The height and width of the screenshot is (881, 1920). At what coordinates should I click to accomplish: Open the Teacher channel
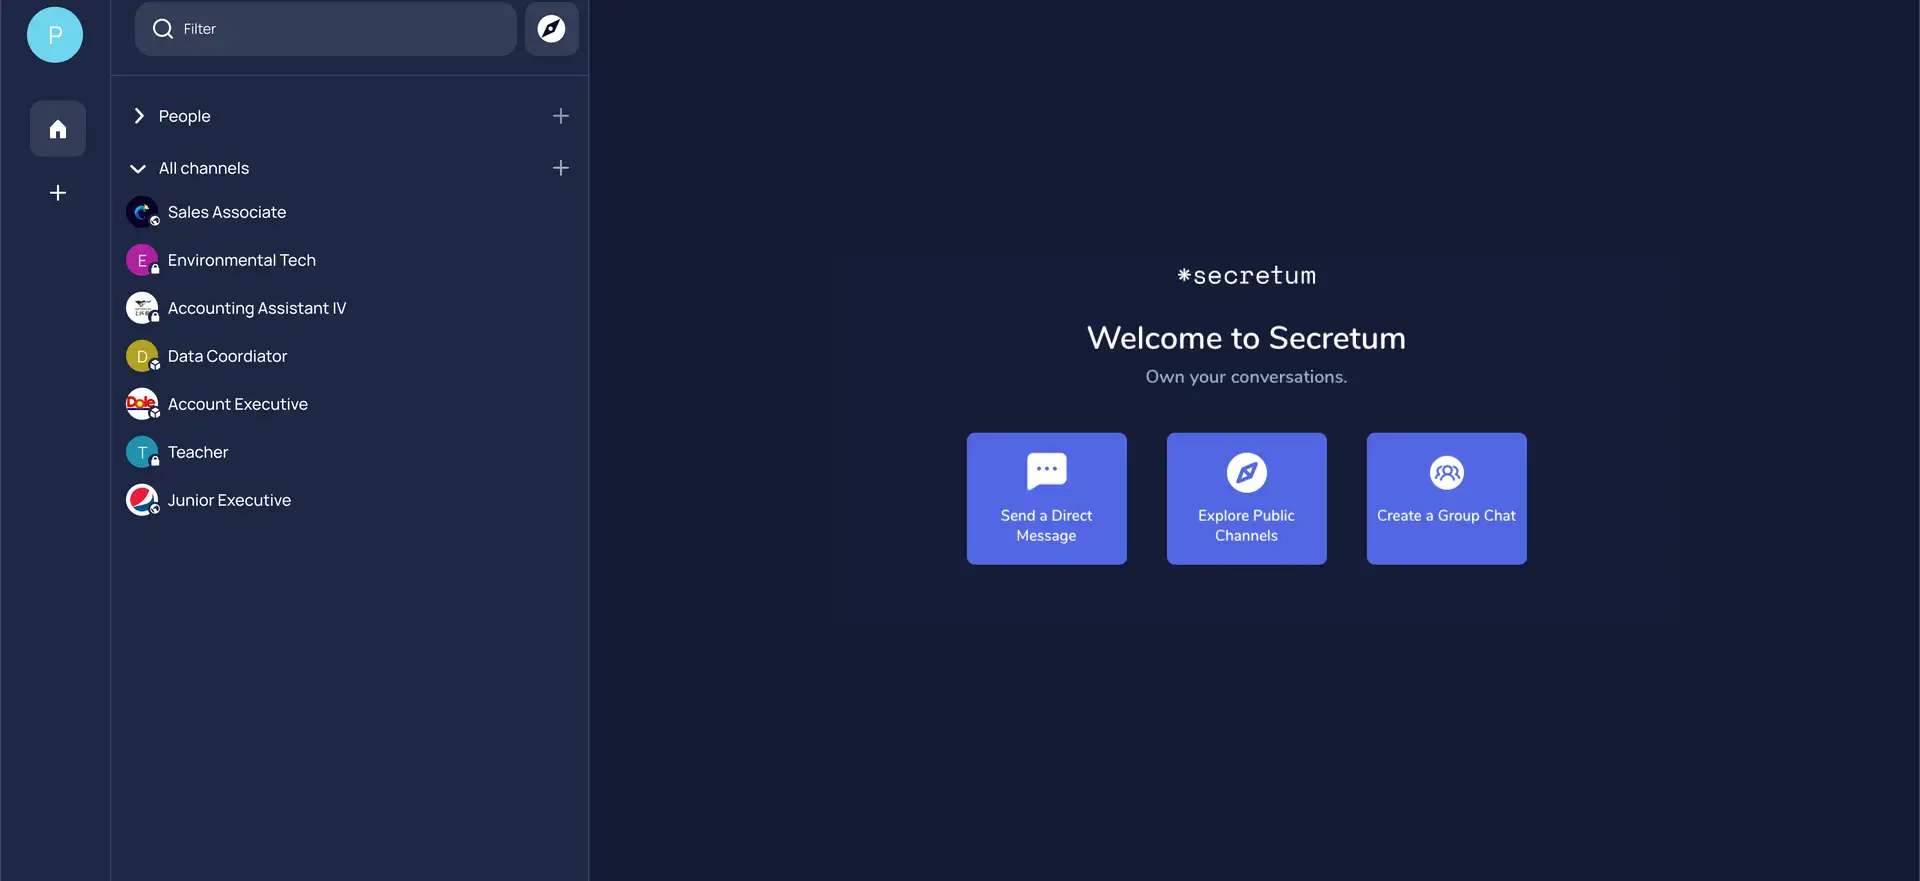(198, 452)
